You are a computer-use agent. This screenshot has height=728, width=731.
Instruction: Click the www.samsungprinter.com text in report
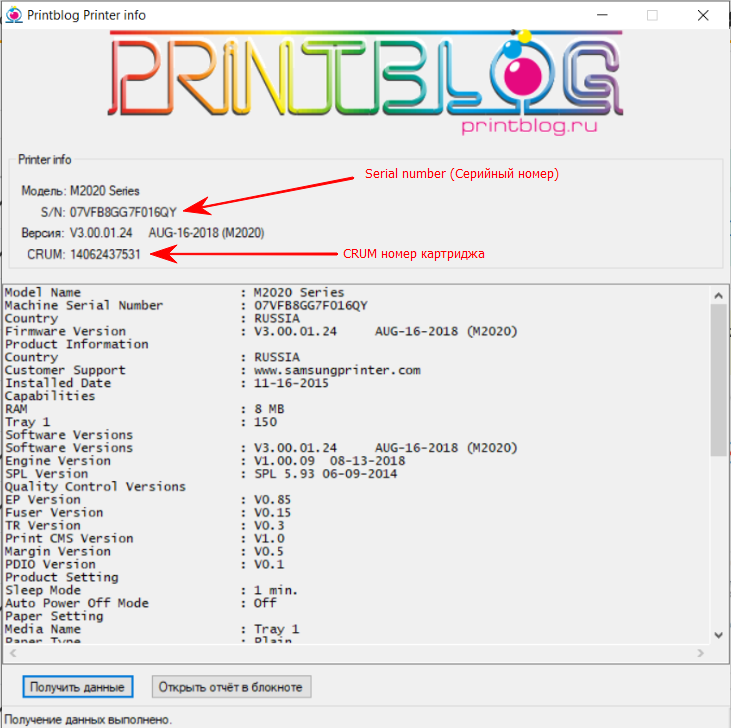337,370
